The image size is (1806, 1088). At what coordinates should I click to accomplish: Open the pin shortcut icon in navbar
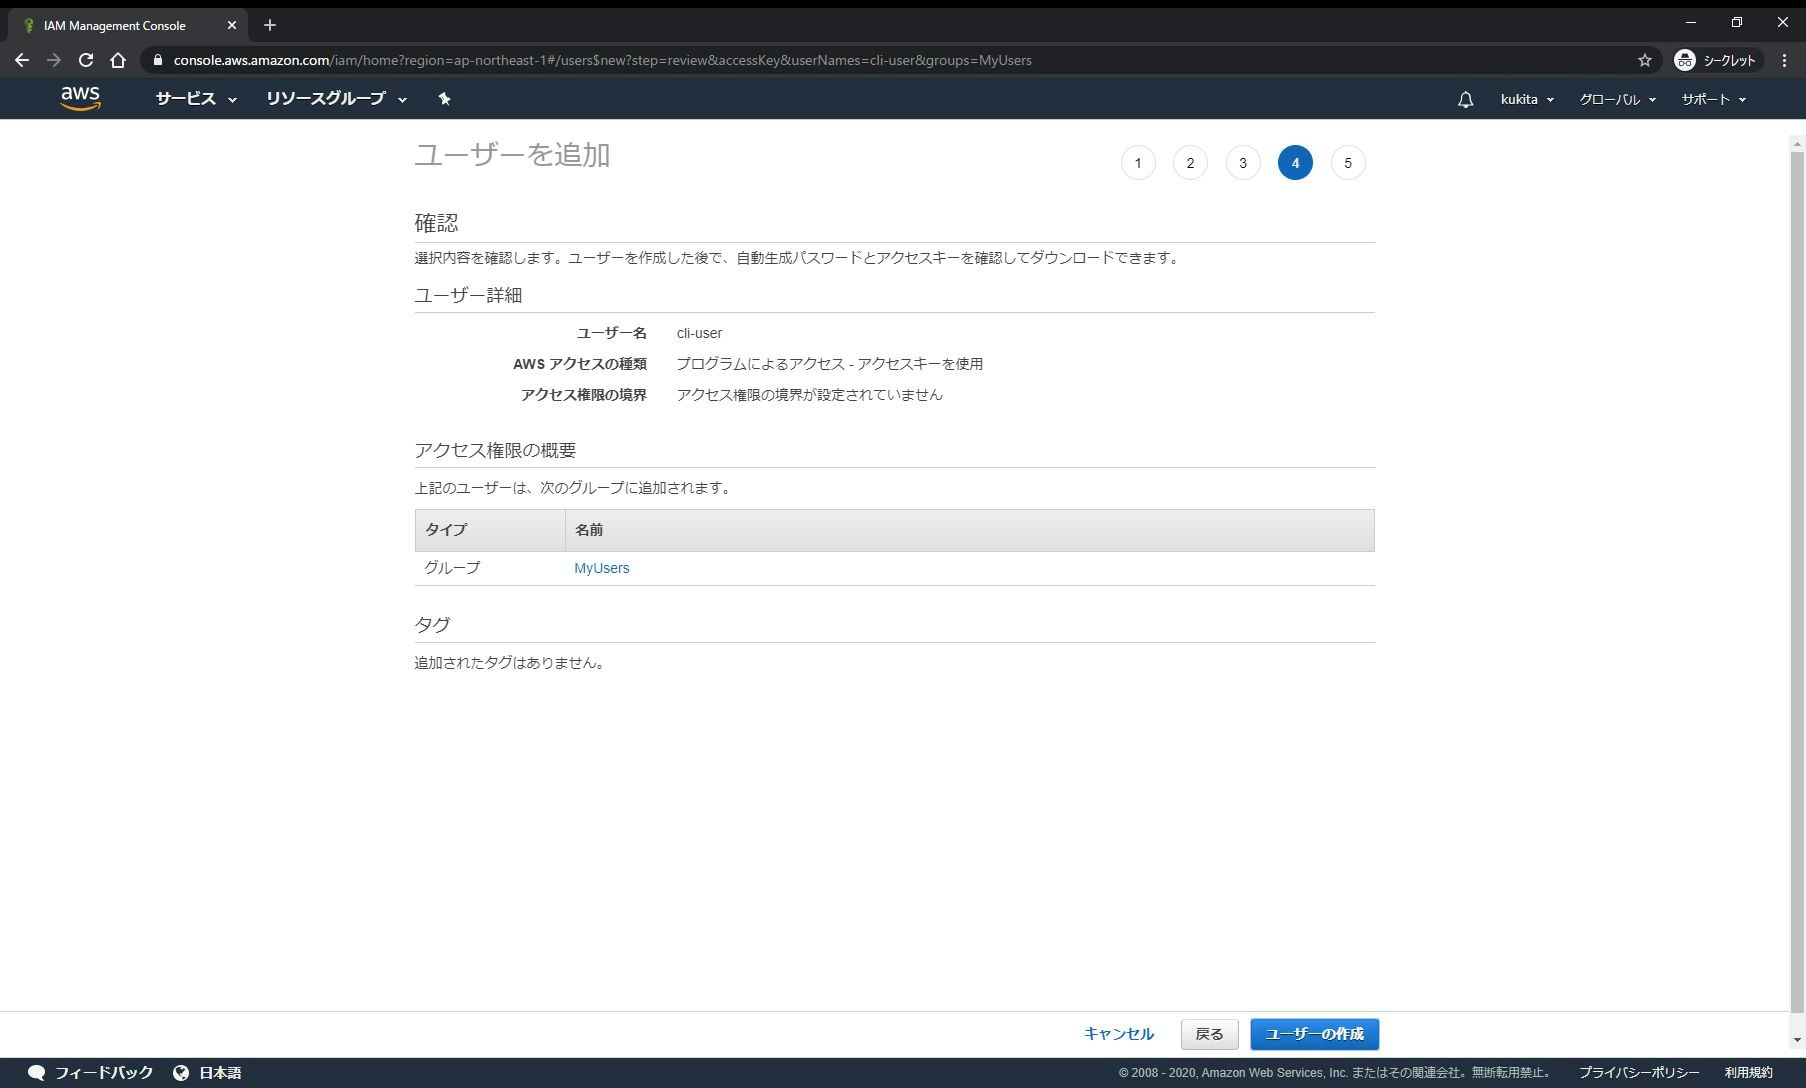click(x=444, y=99)
